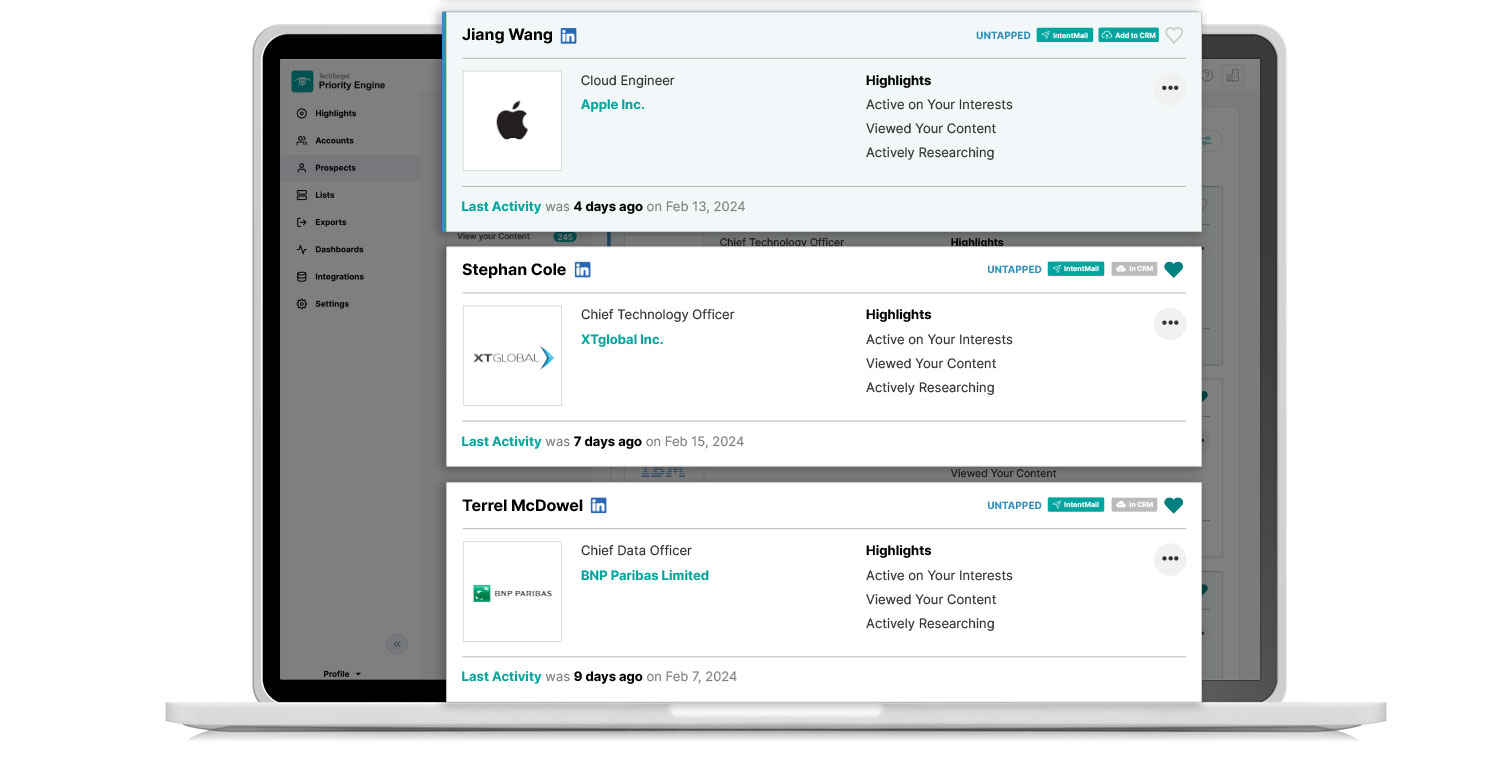
Task: Select Prospects in the sidebar
Action: [350, 168]
